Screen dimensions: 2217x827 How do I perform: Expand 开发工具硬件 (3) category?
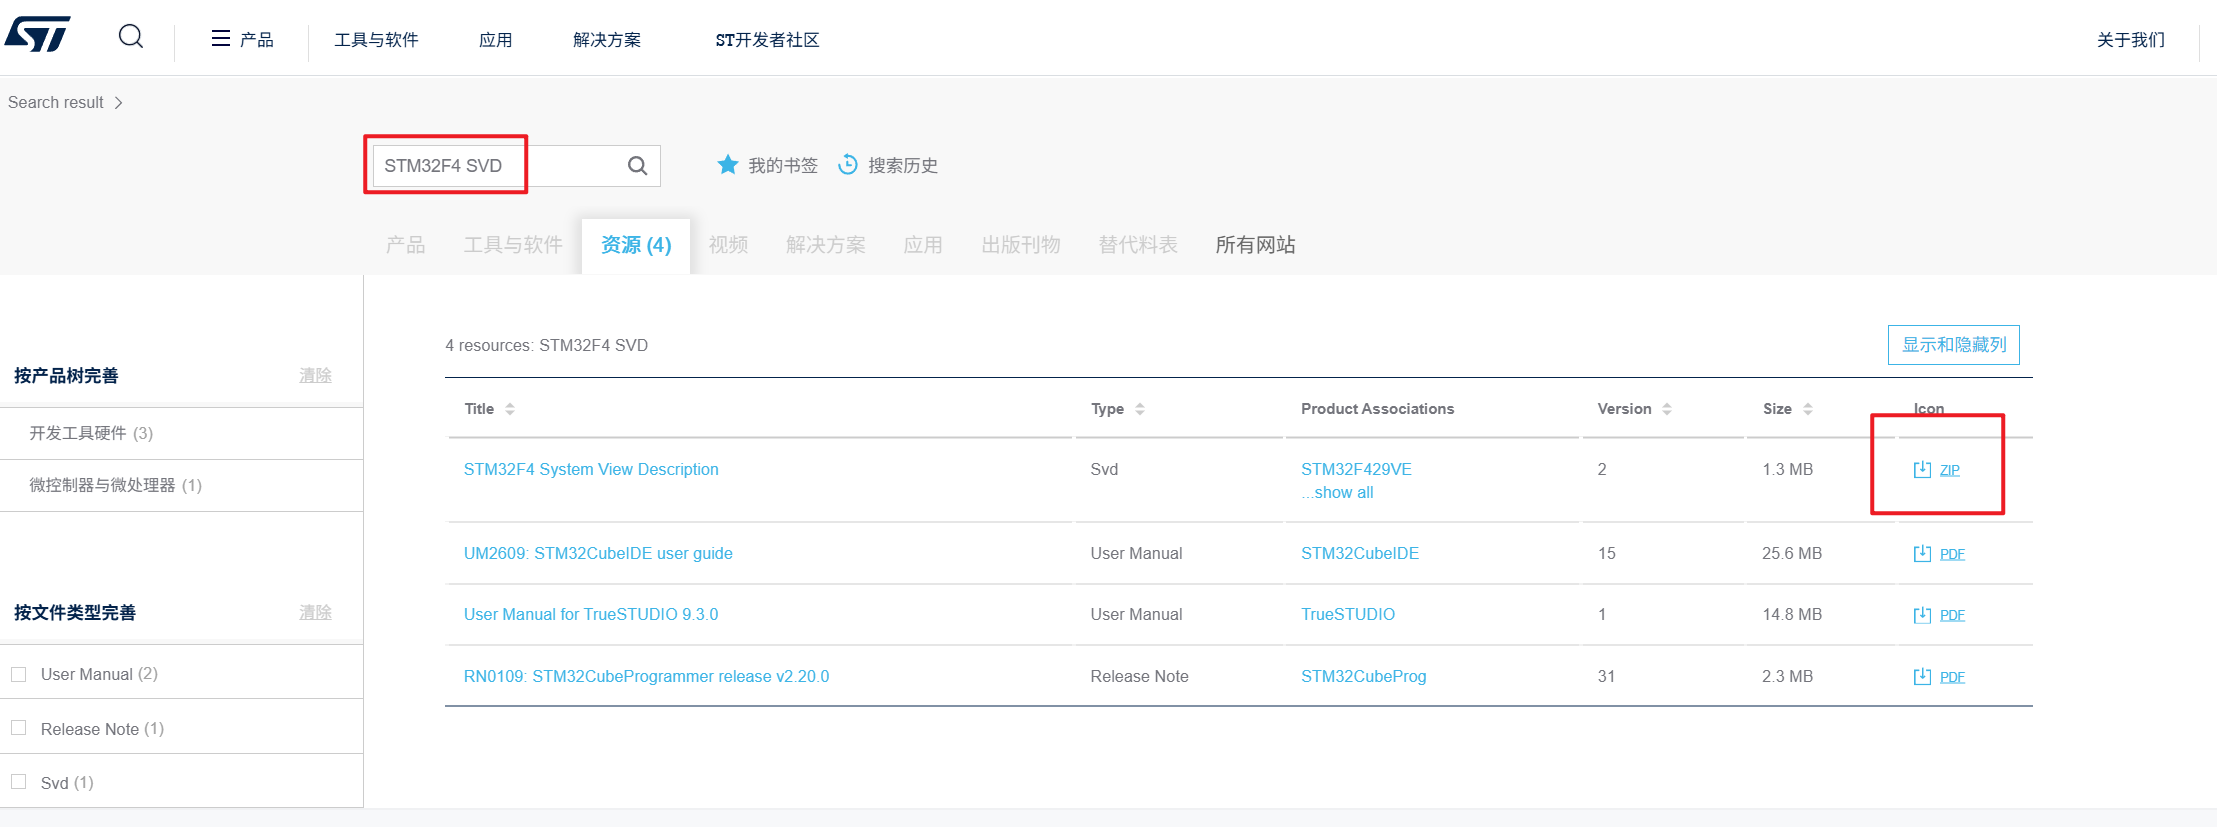tap(91, 433)
